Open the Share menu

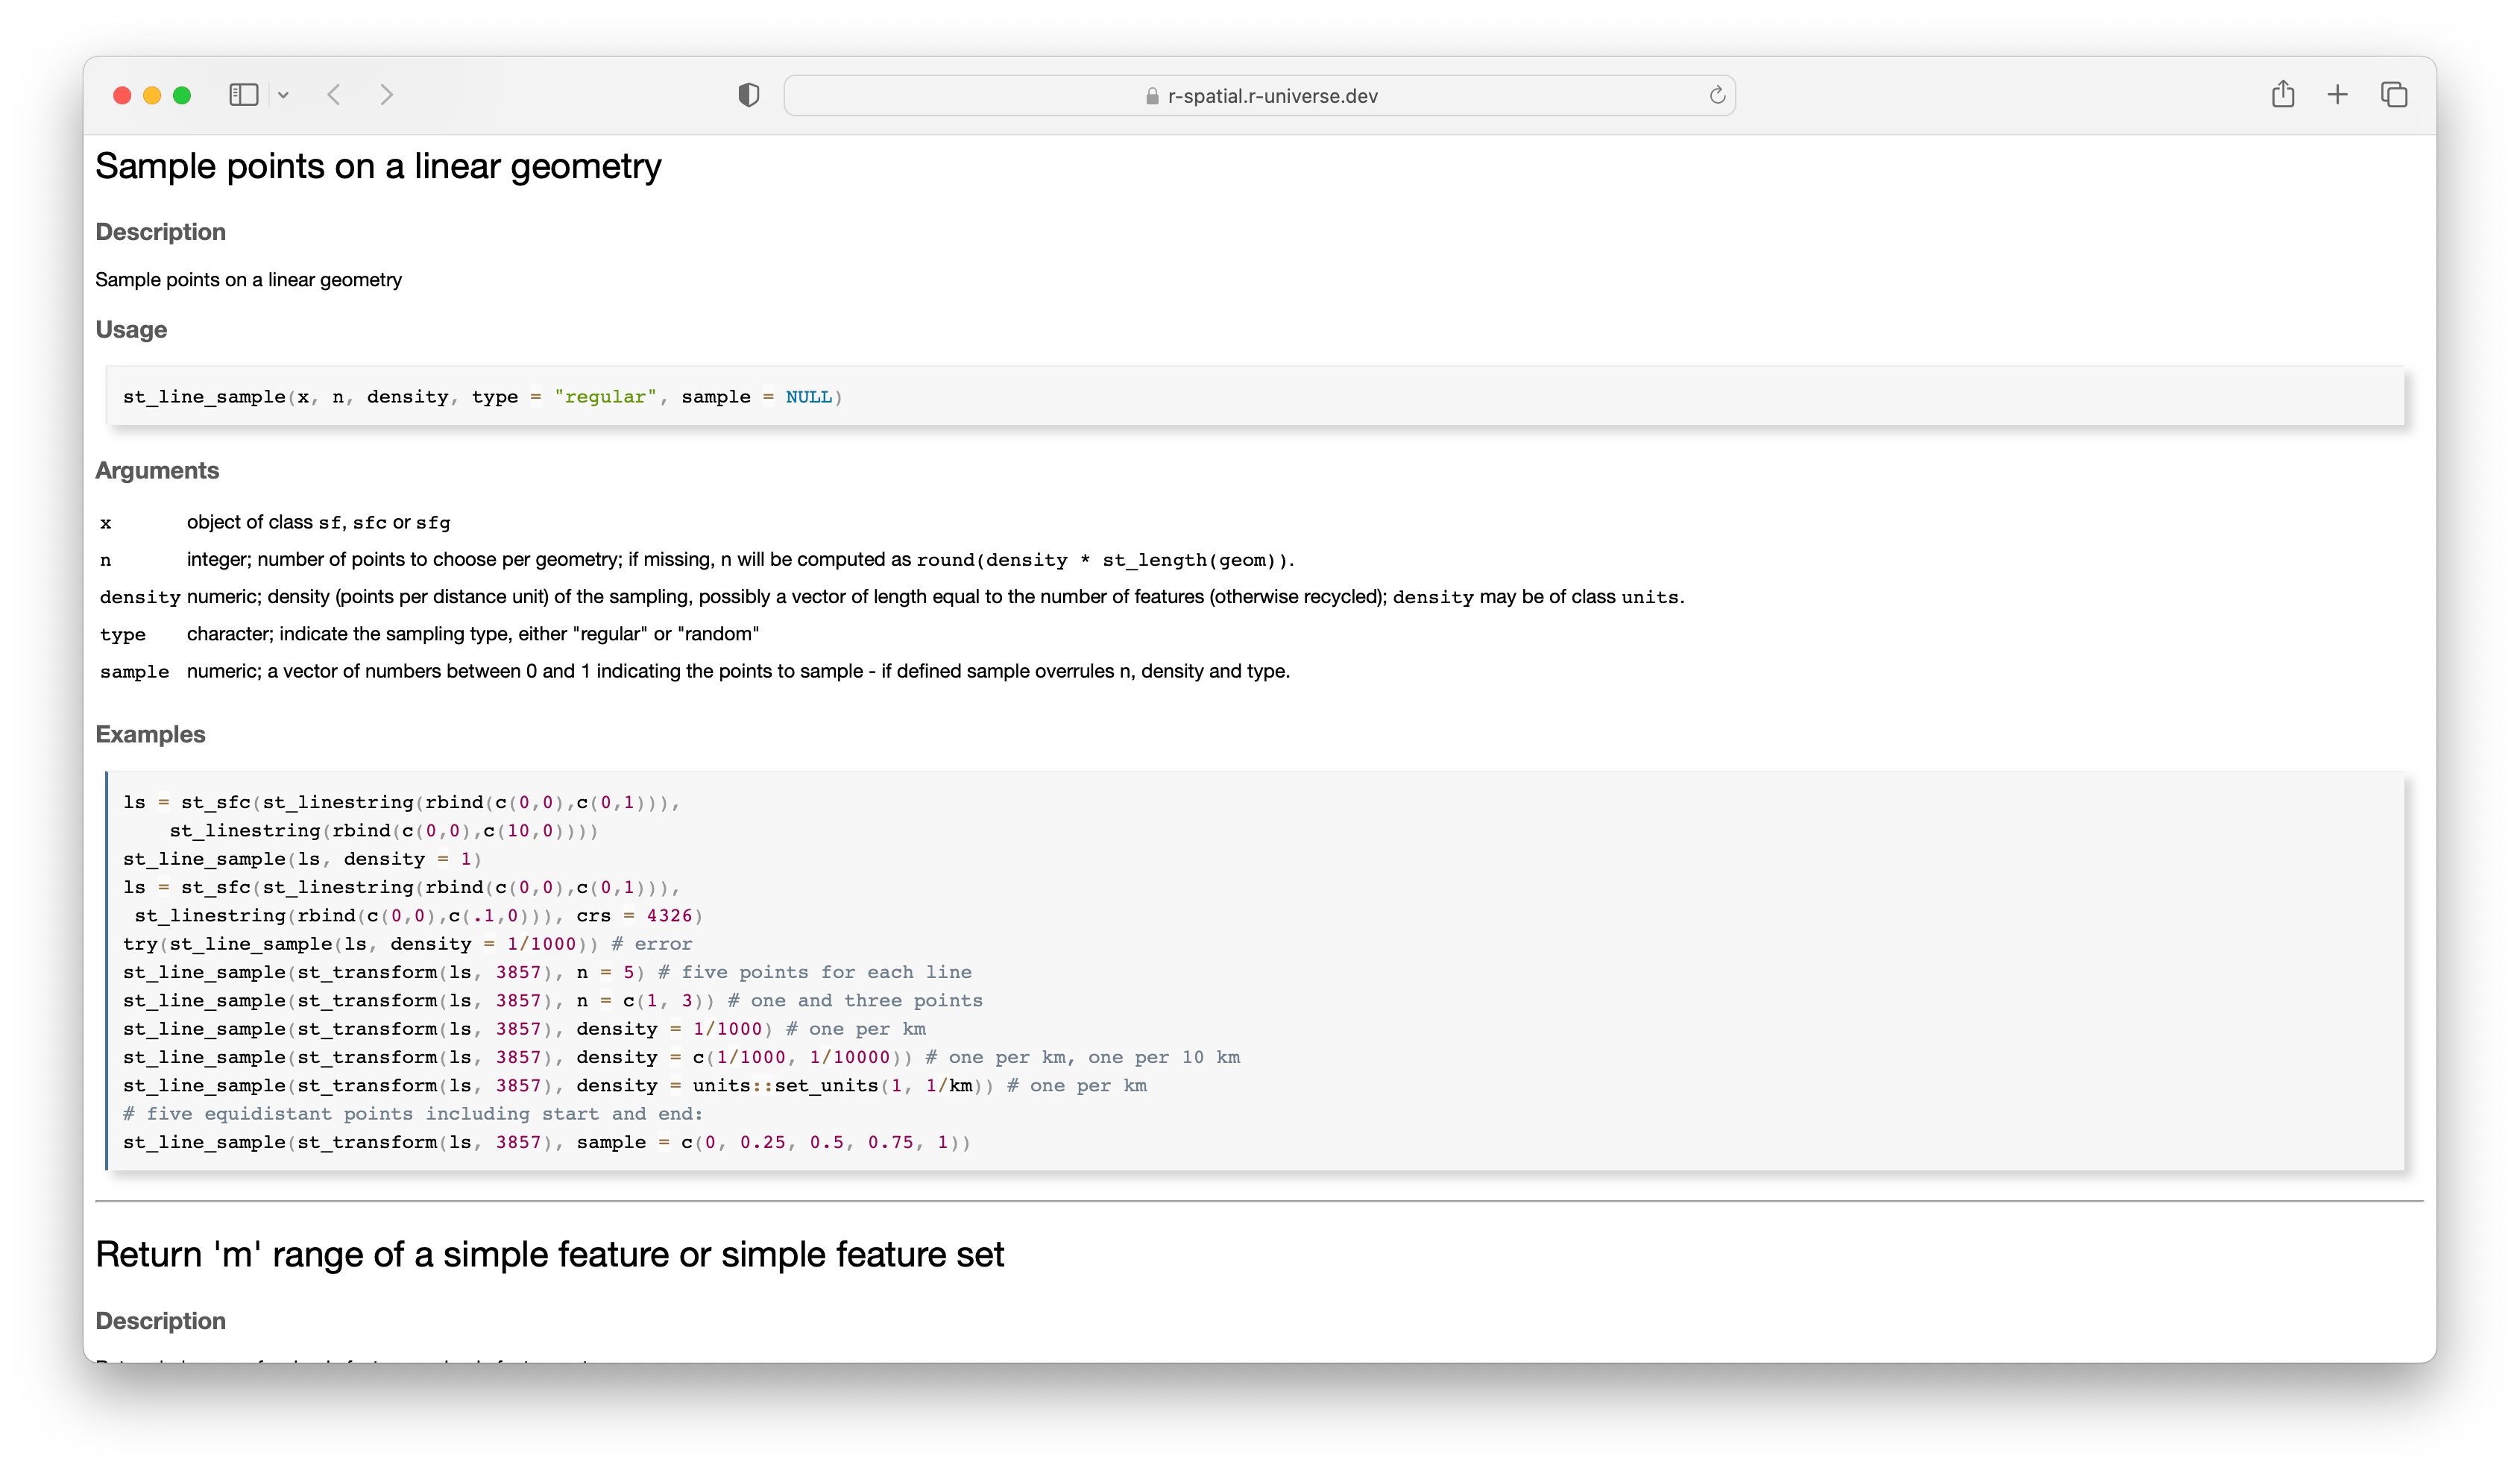(2283, 94)
